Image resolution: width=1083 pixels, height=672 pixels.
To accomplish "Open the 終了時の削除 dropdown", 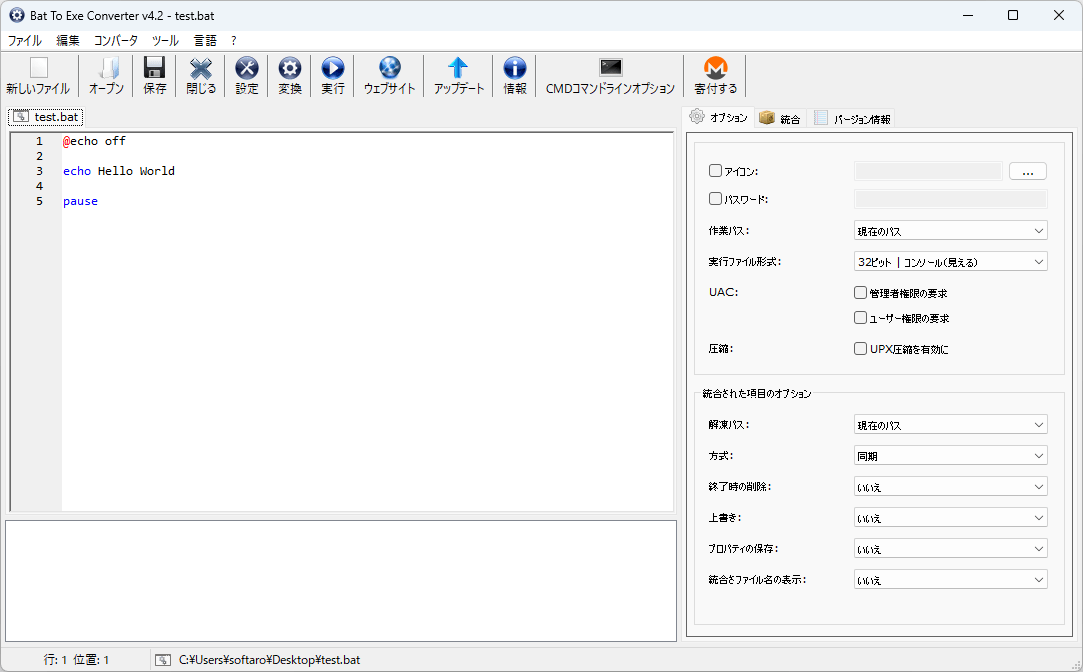I will (950, 487).
